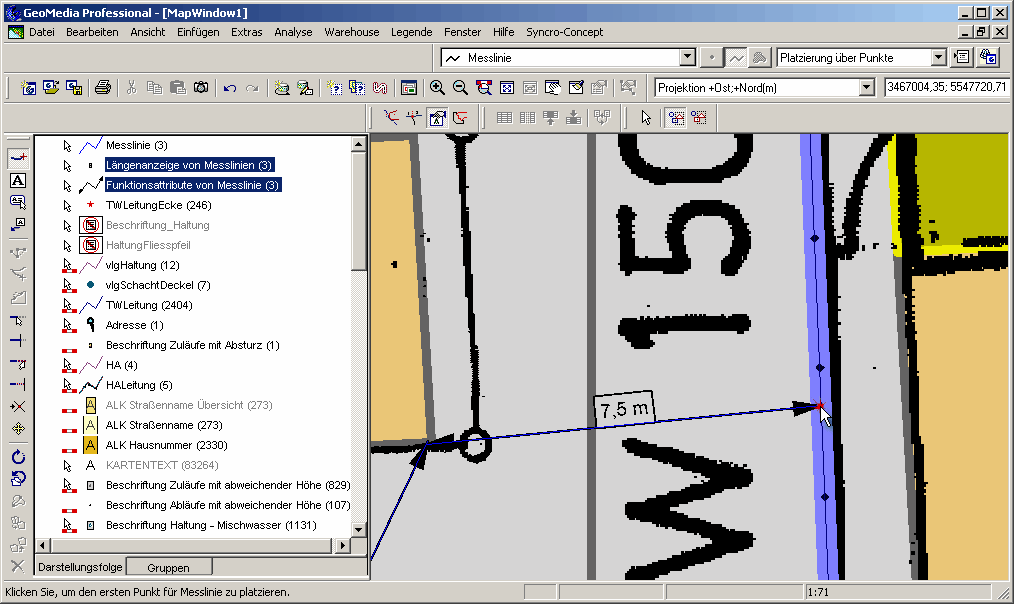Image resolution: width=1014 pixels, height=604 pixels.
Task: Open the Platzierung über Punkte dropdown
Action: [938, 58]
